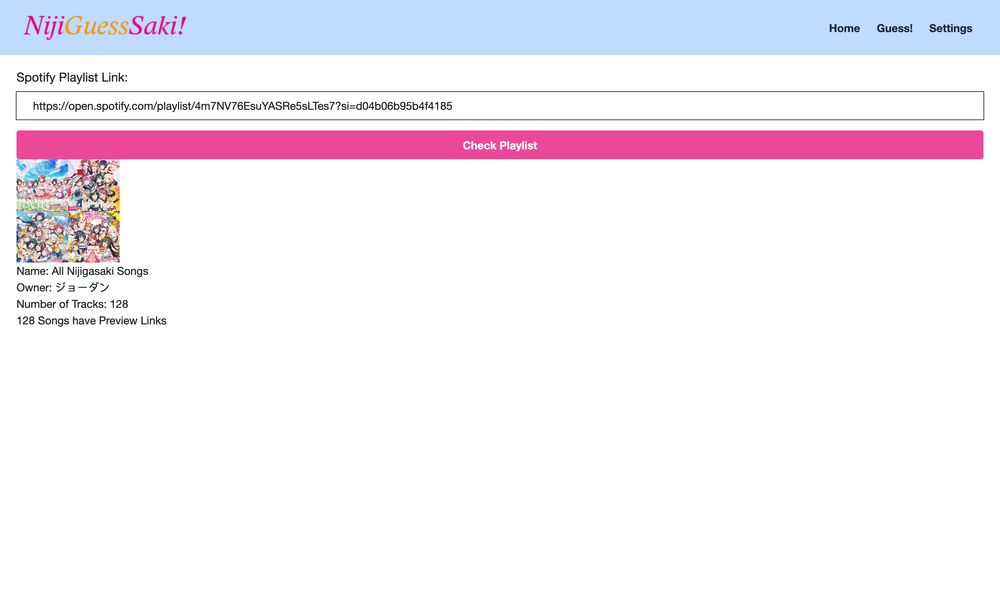This screenshot has height=591, width=1000.
Task: Click the owner name "ジョーダン"
Action: (x=82, y=288)
